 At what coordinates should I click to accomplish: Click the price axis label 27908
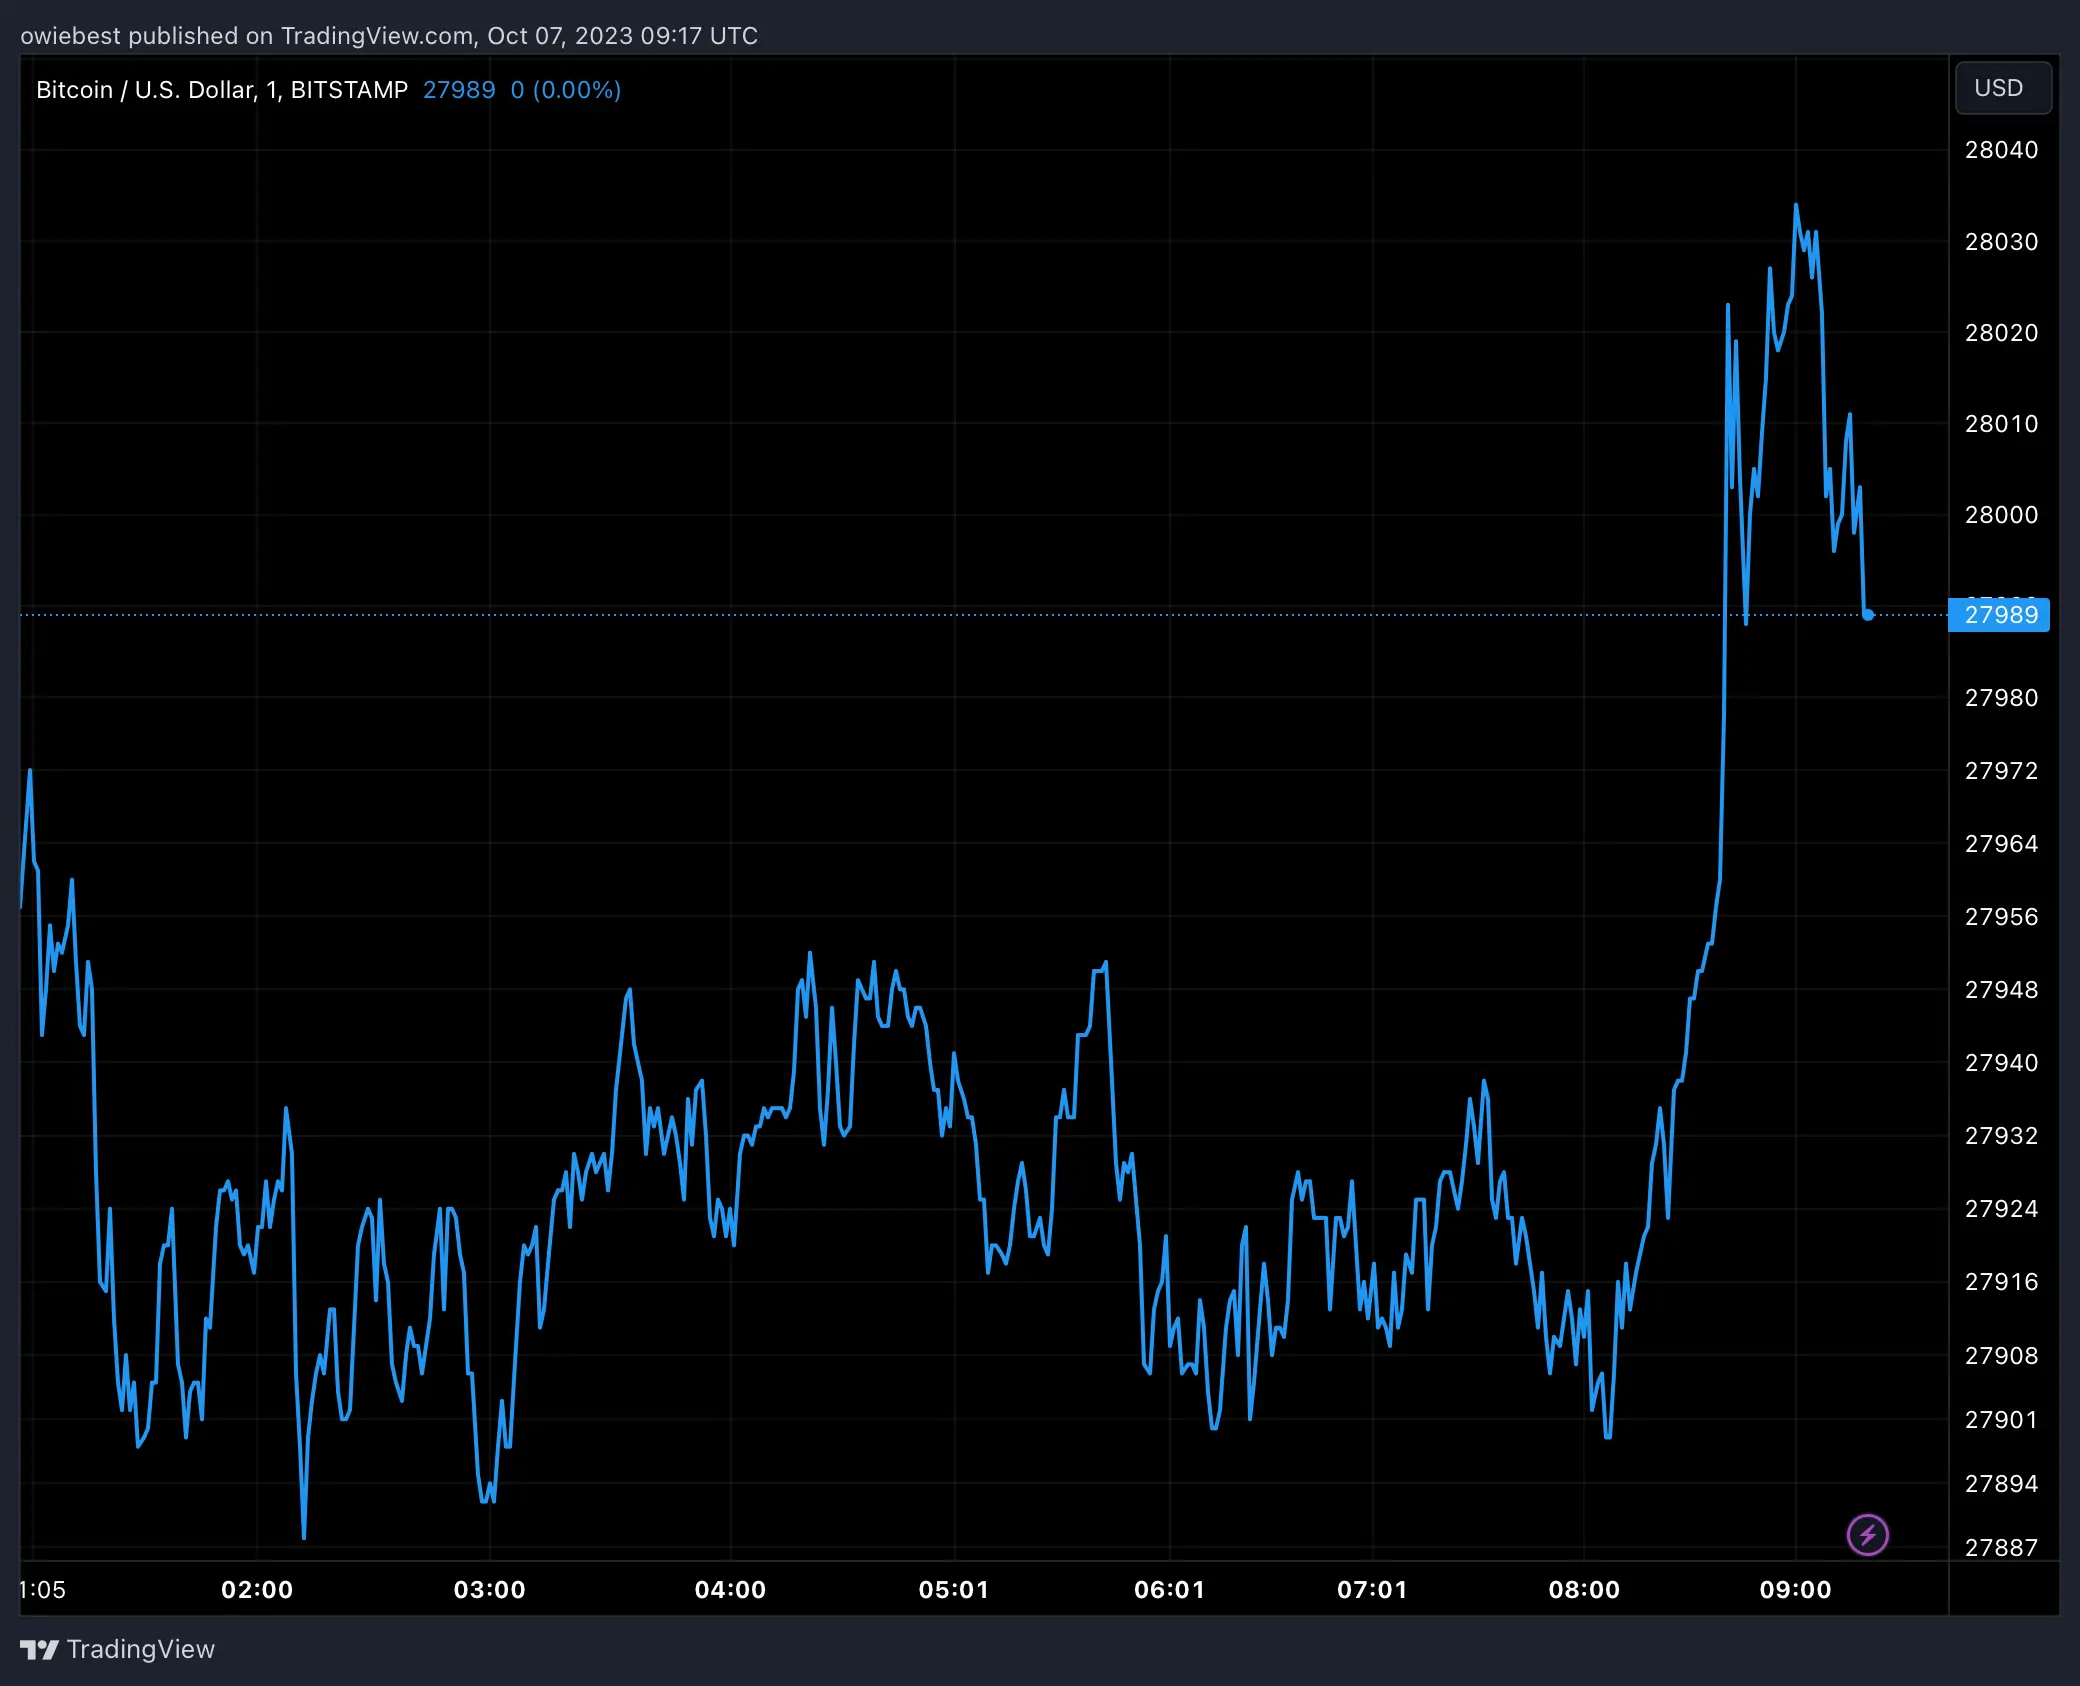(2001, 1356)
